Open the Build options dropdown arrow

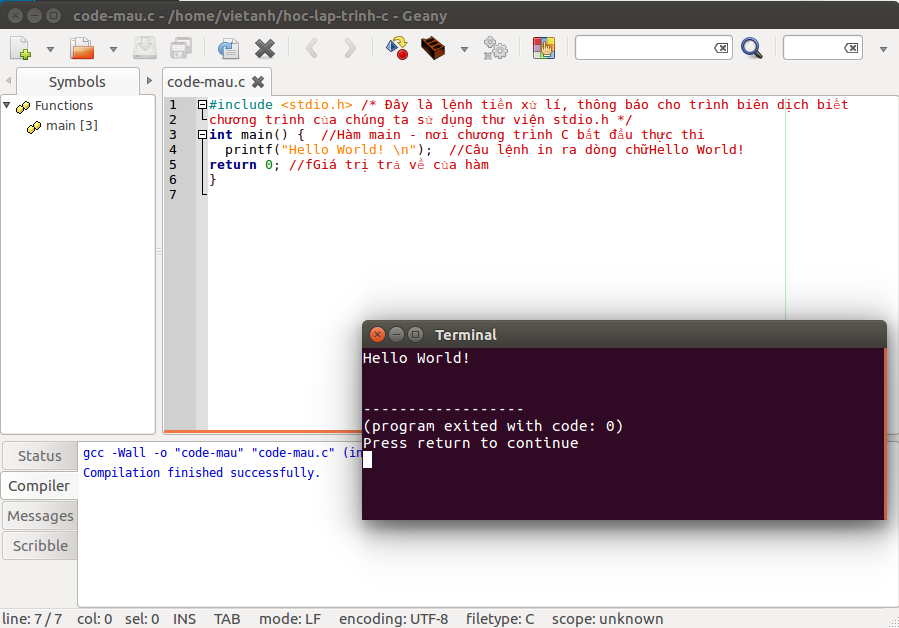(464, 49)
